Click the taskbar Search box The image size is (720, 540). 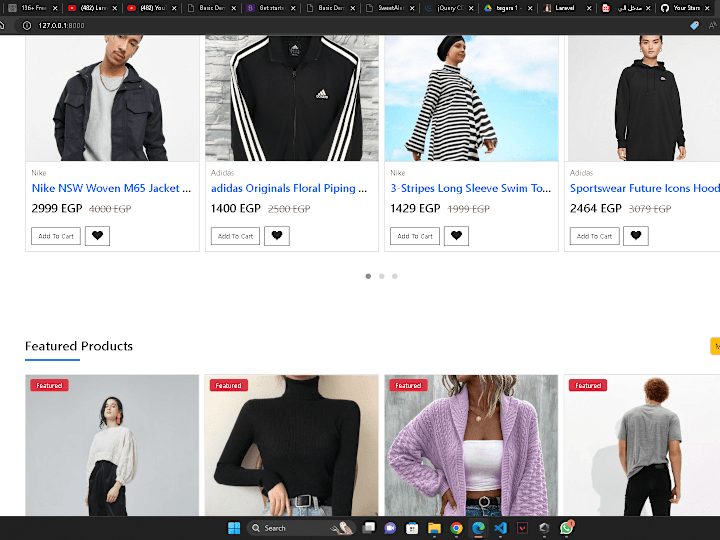click(x=301, y=528)
